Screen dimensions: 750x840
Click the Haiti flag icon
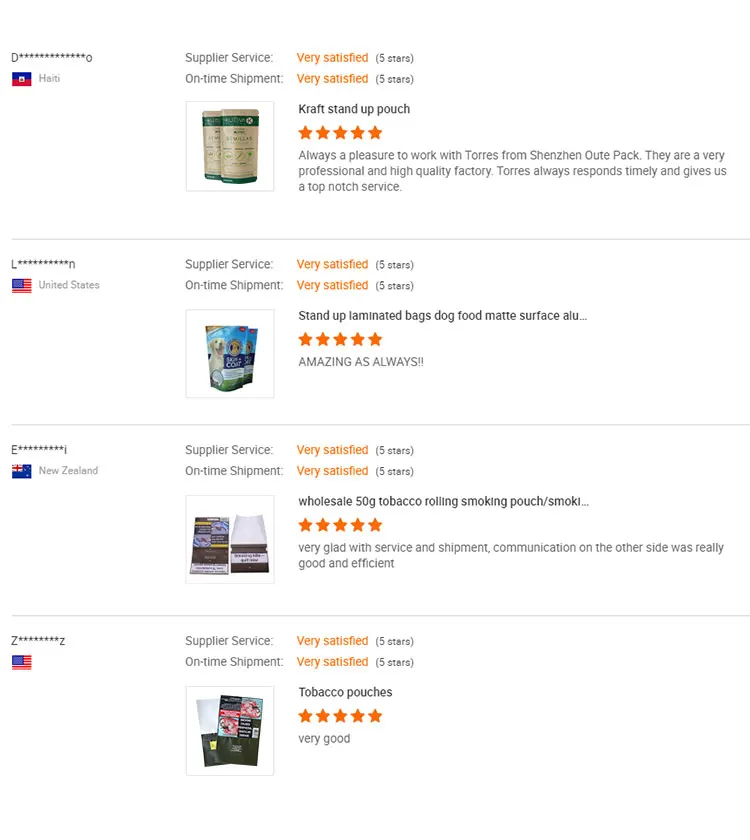[x=22, y=79]
